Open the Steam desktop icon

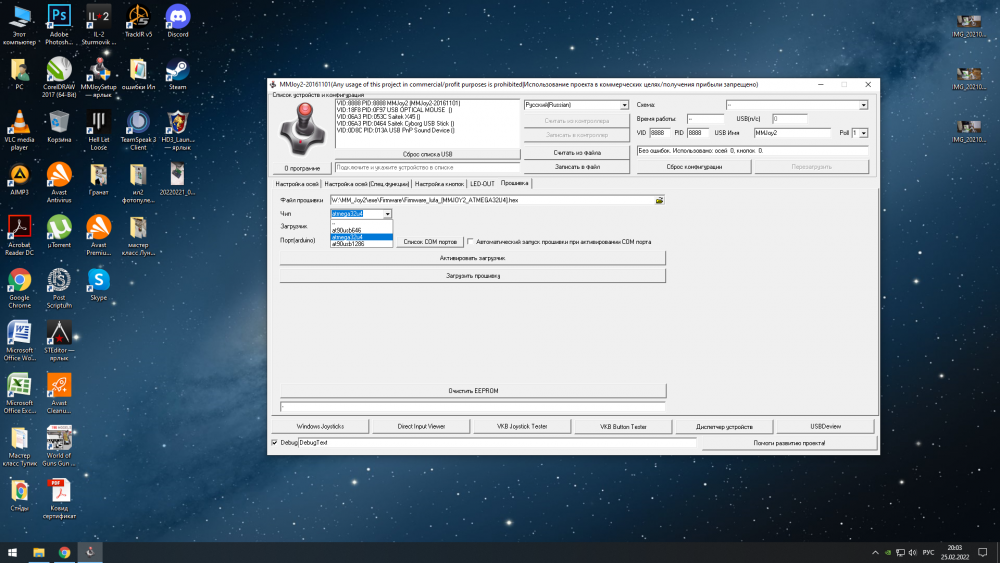(x=177, y=71)
